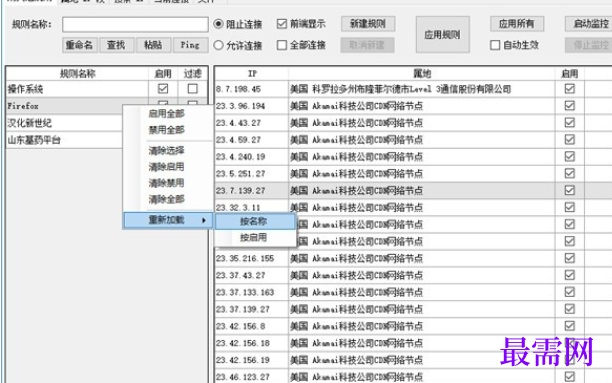Toggle 启用 checkbox for IP 23.42.156.8

pyautogui.click(x=569, y=326)
